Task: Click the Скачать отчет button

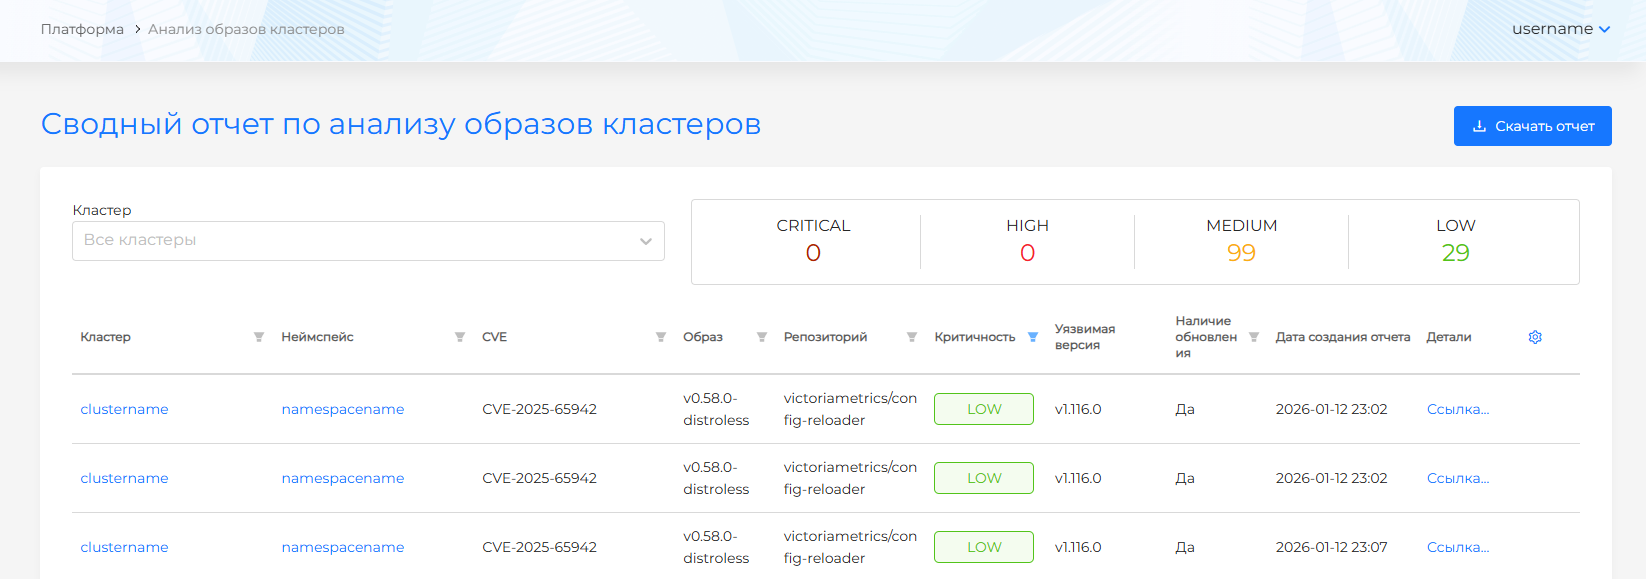Action: [x=1533, y=126]
